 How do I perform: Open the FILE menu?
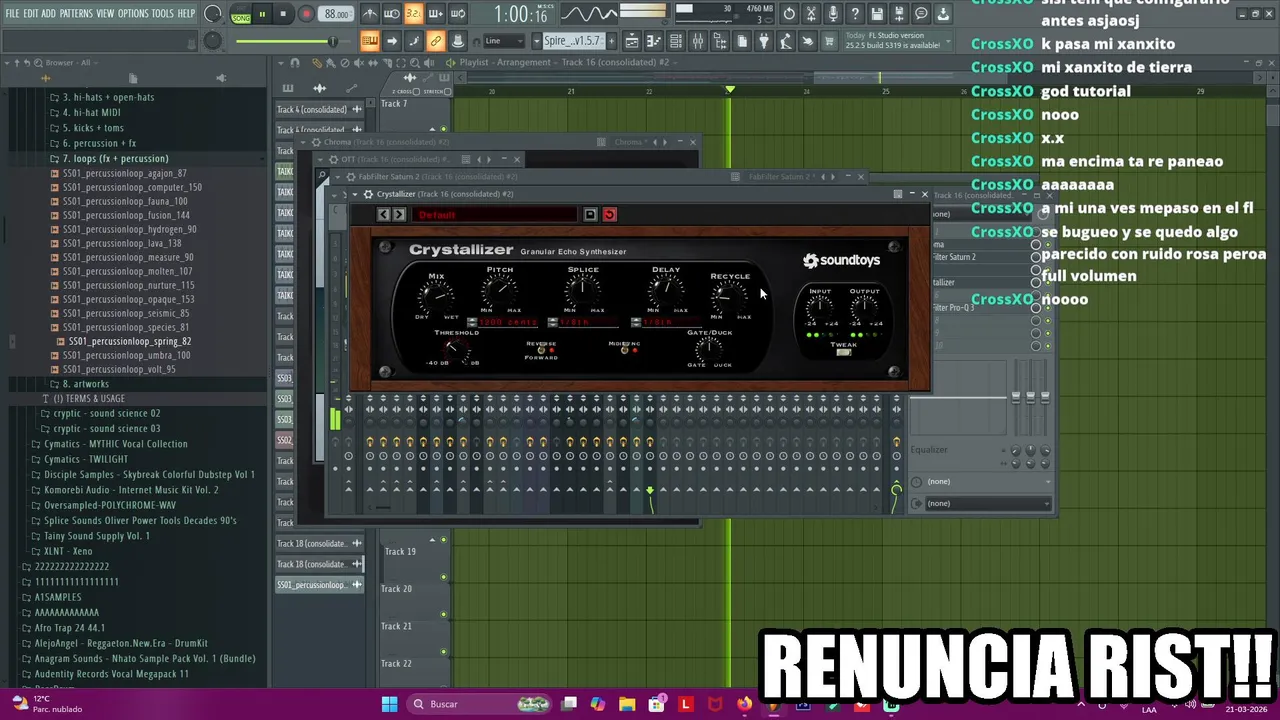(x=13, y=14)
